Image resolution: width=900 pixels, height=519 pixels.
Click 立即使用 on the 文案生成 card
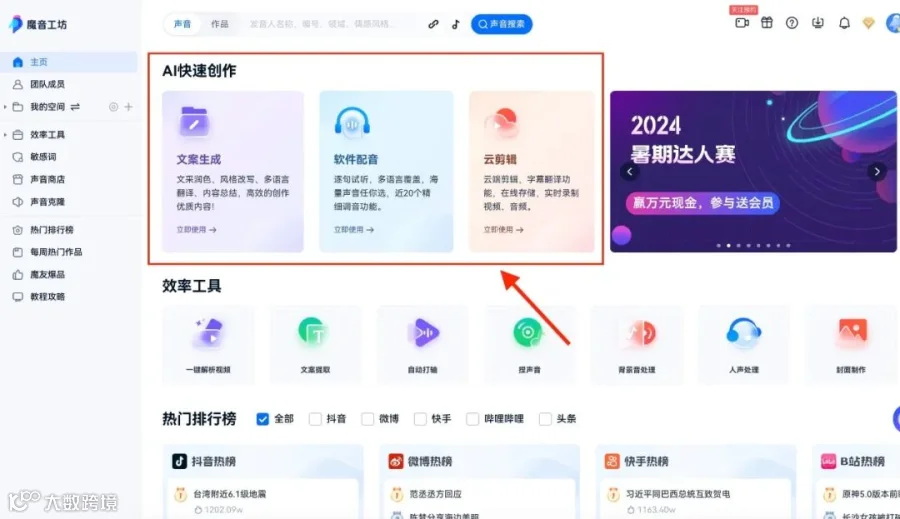[x=196, y=230]
